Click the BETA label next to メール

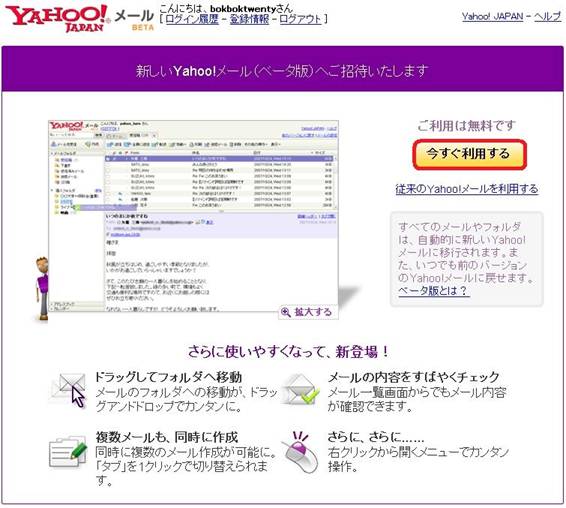pyautogui.click(x=143, y=28)
